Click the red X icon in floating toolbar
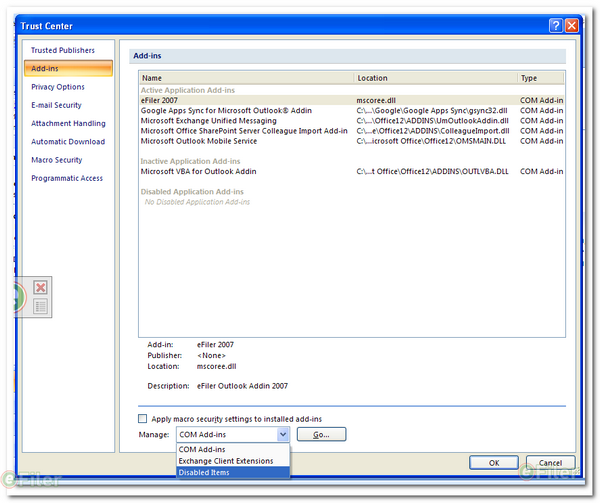 click(40, 287)
